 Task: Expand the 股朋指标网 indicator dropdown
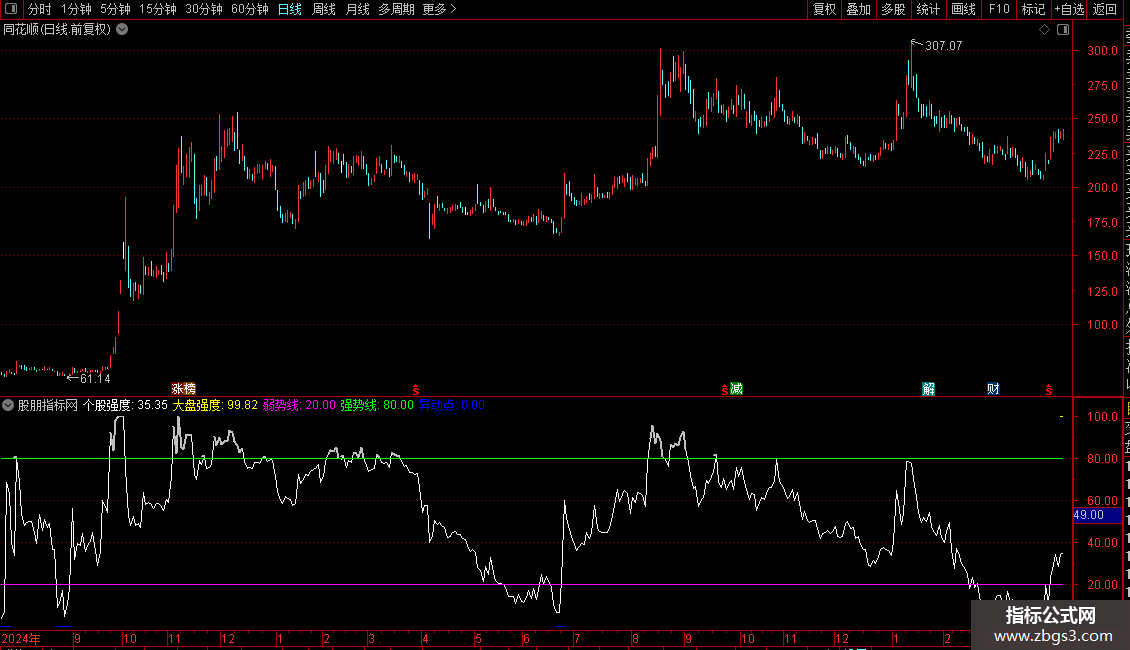point(8,405)
